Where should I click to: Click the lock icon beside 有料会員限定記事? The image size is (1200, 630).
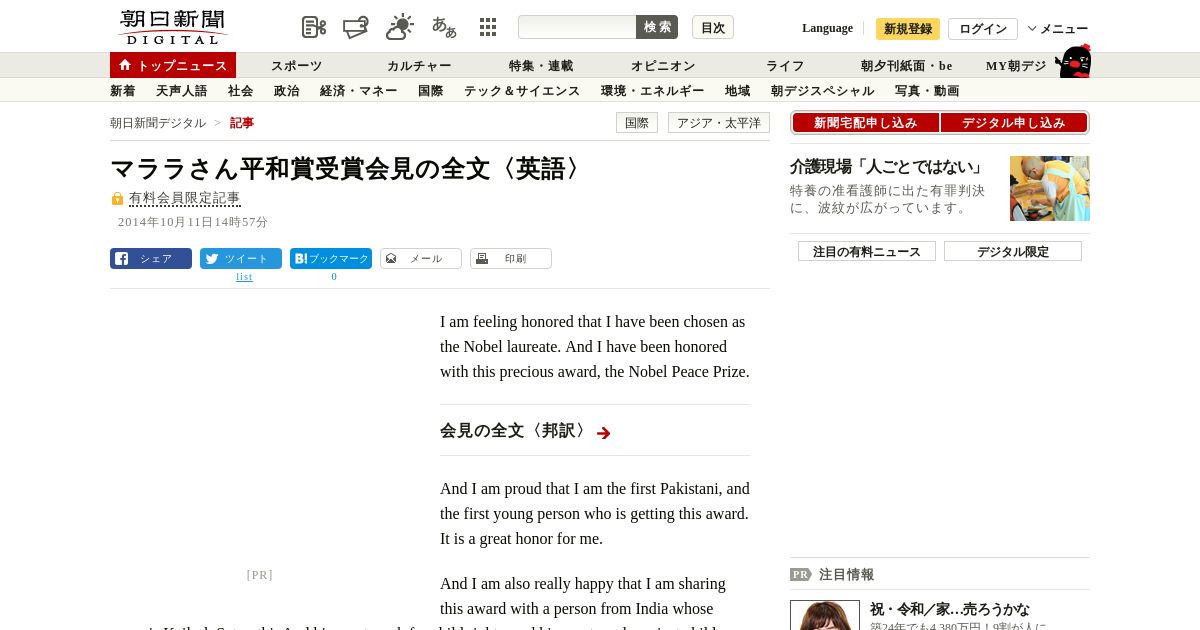pyautogui.click(x=117, y=199)
